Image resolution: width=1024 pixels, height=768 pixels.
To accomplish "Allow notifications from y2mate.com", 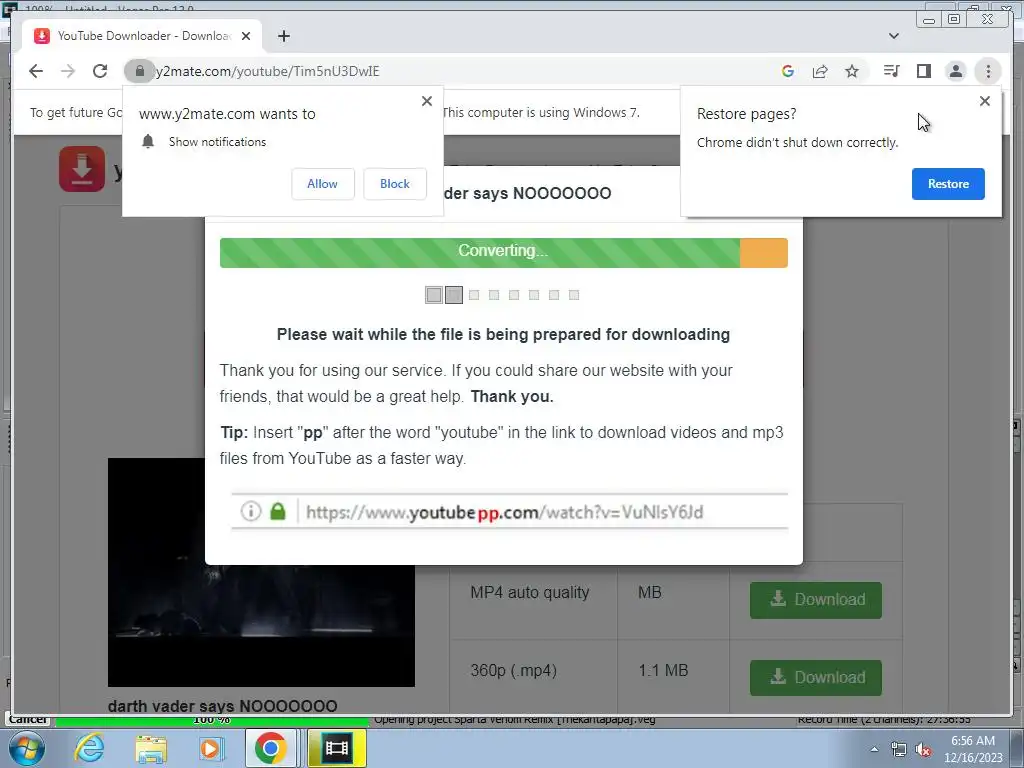I will (x=323, y=184).
